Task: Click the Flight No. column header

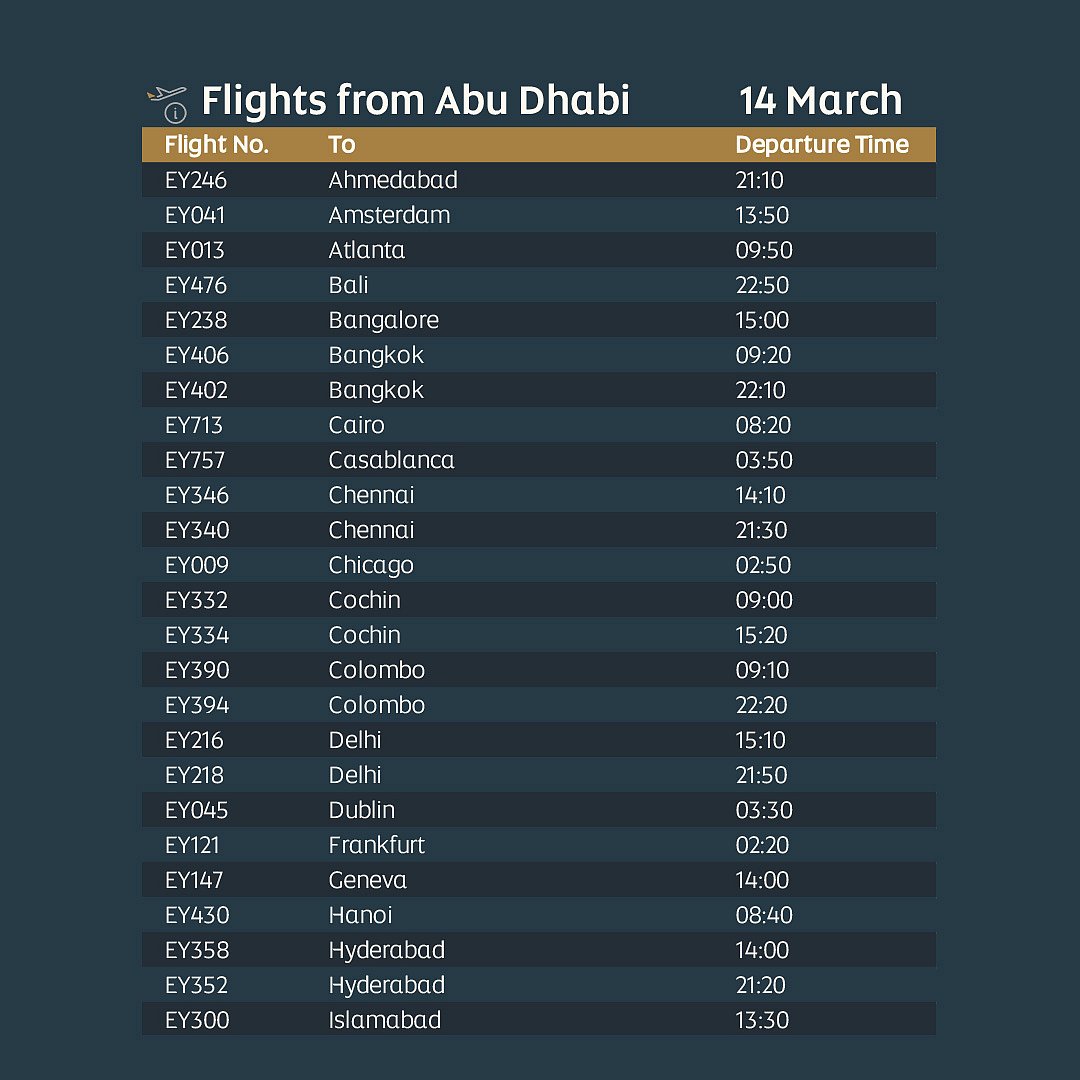Action: (x=217, y=145)
